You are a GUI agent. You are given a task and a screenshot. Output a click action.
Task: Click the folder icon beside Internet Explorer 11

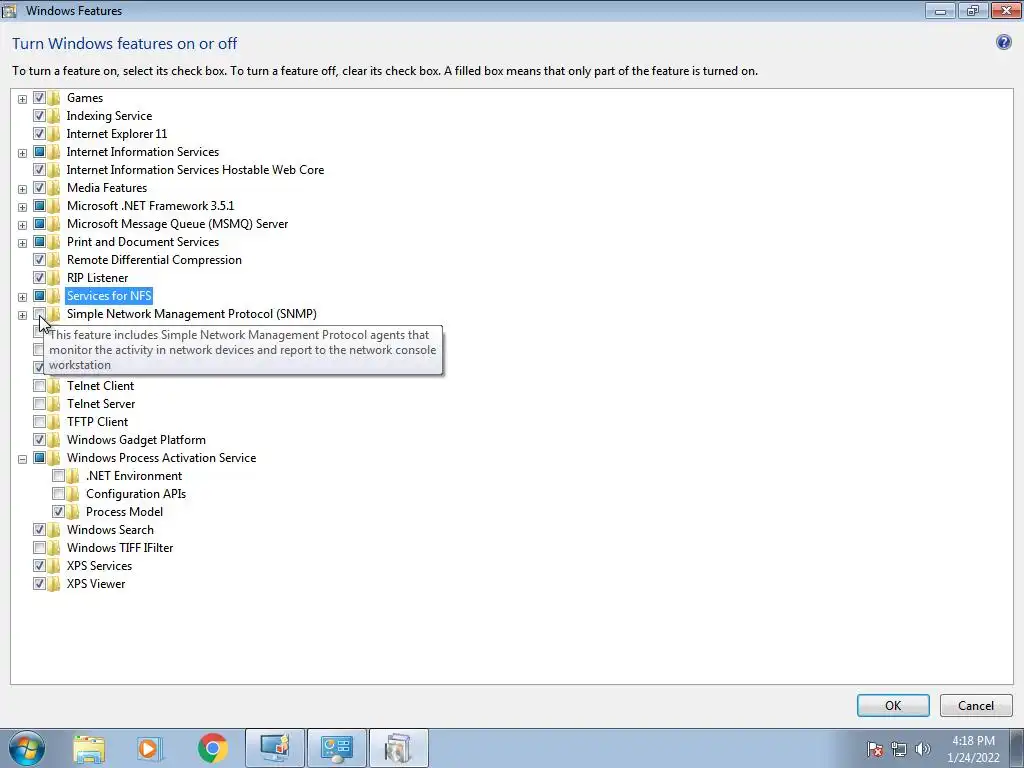coord(54,134)
